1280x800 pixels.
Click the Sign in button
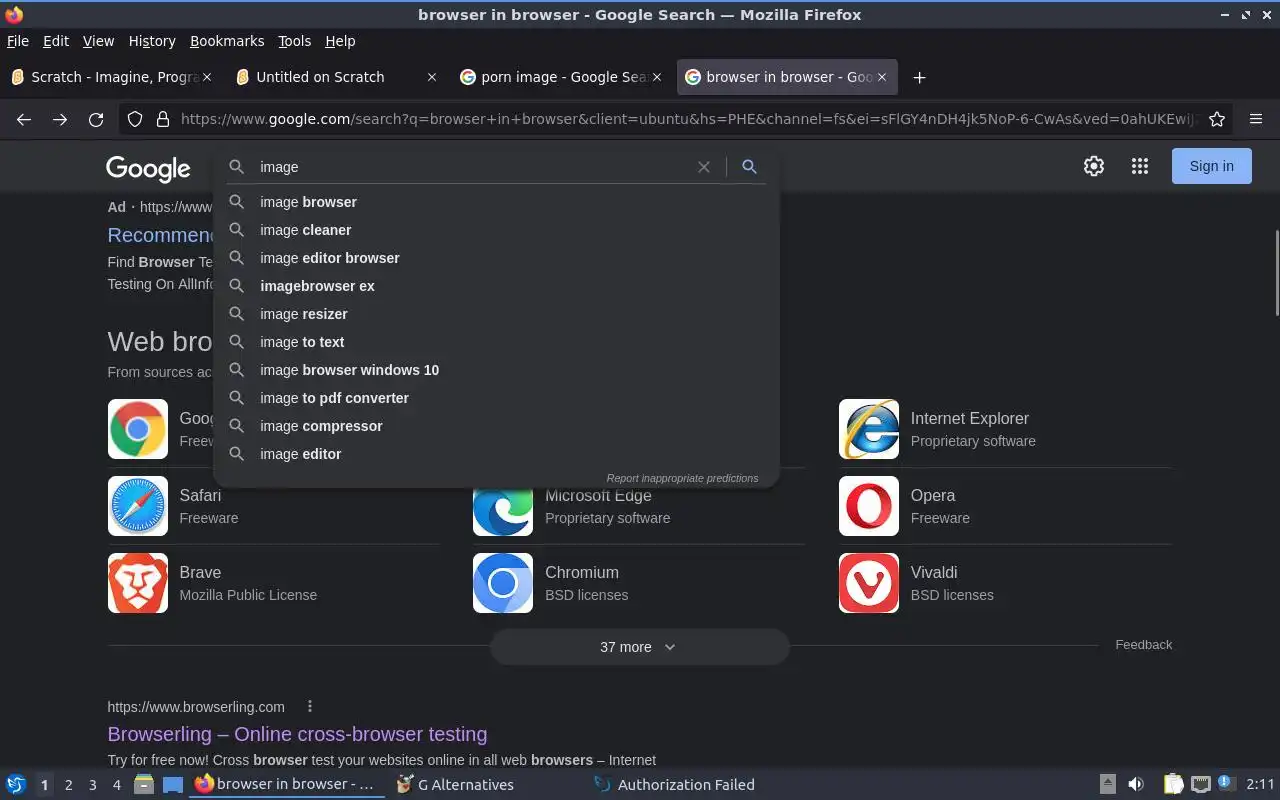click(x=1212, y=166)
